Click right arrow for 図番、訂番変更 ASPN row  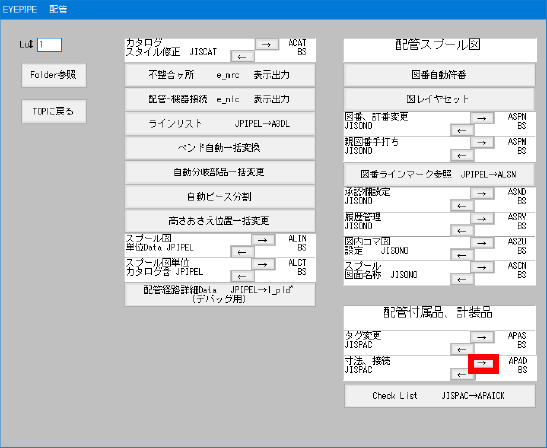pyautogui.click(x=482, y=118)
